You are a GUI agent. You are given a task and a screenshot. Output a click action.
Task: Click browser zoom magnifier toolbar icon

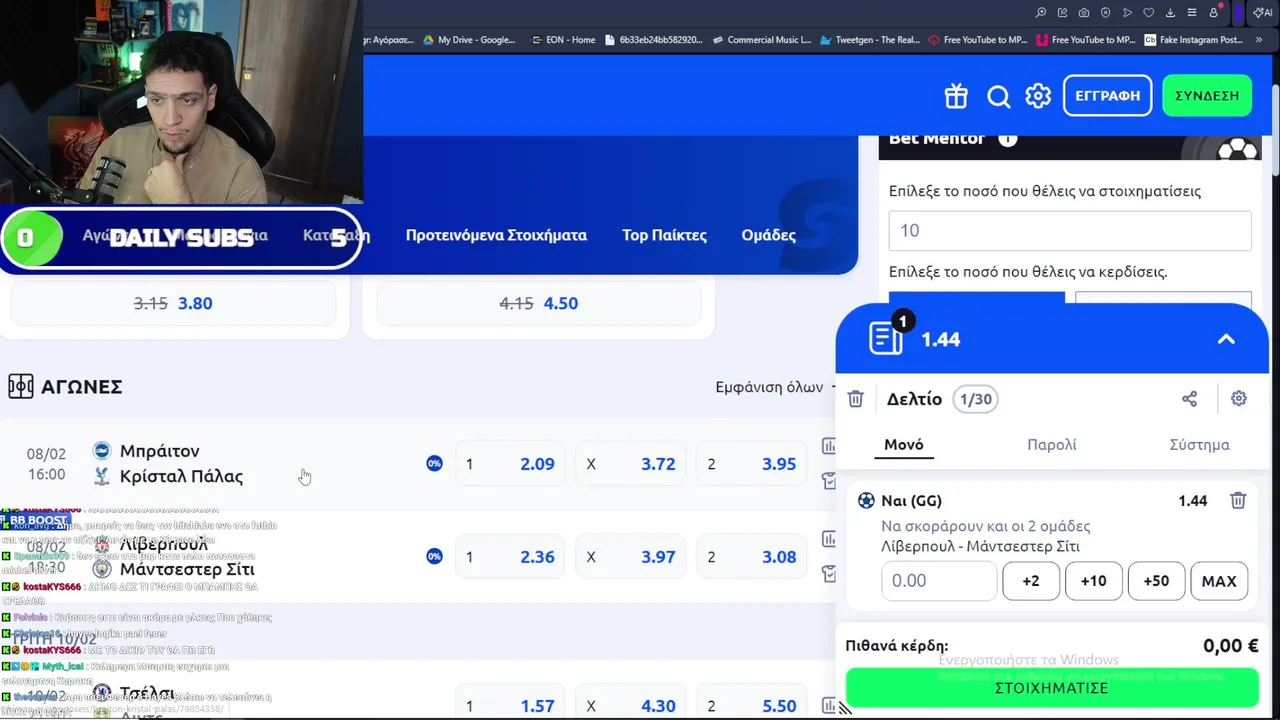click(1041, 12)
